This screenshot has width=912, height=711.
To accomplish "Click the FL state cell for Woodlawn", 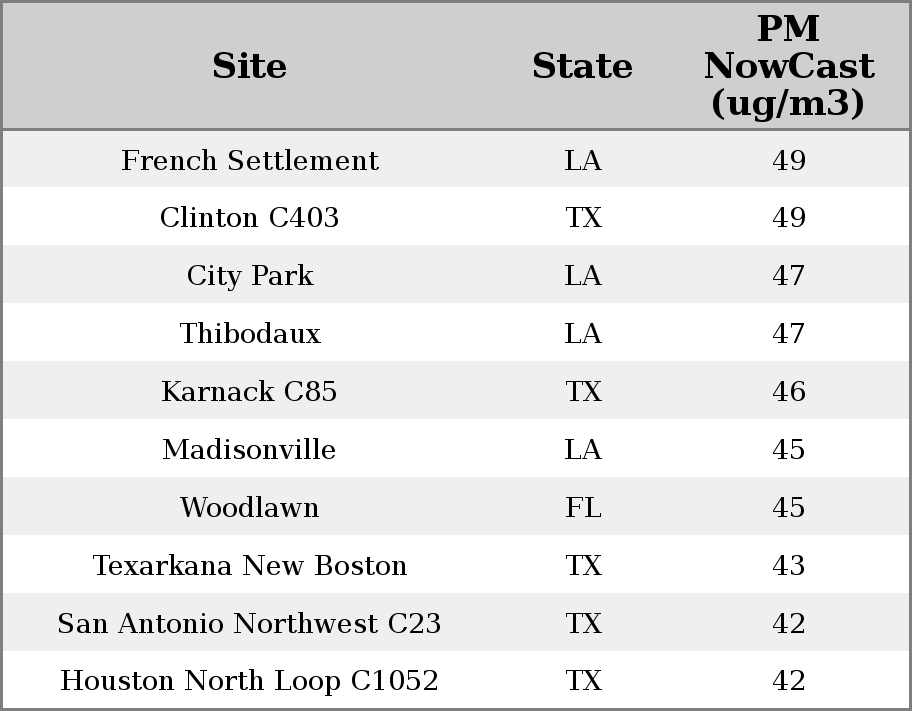I will point(583,508).
